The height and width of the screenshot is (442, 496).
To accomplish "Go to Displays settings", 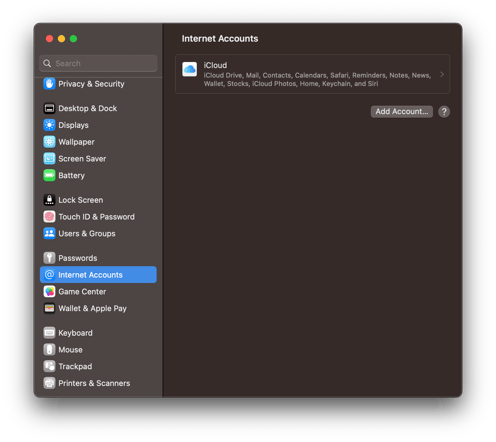I will point(74,125).
